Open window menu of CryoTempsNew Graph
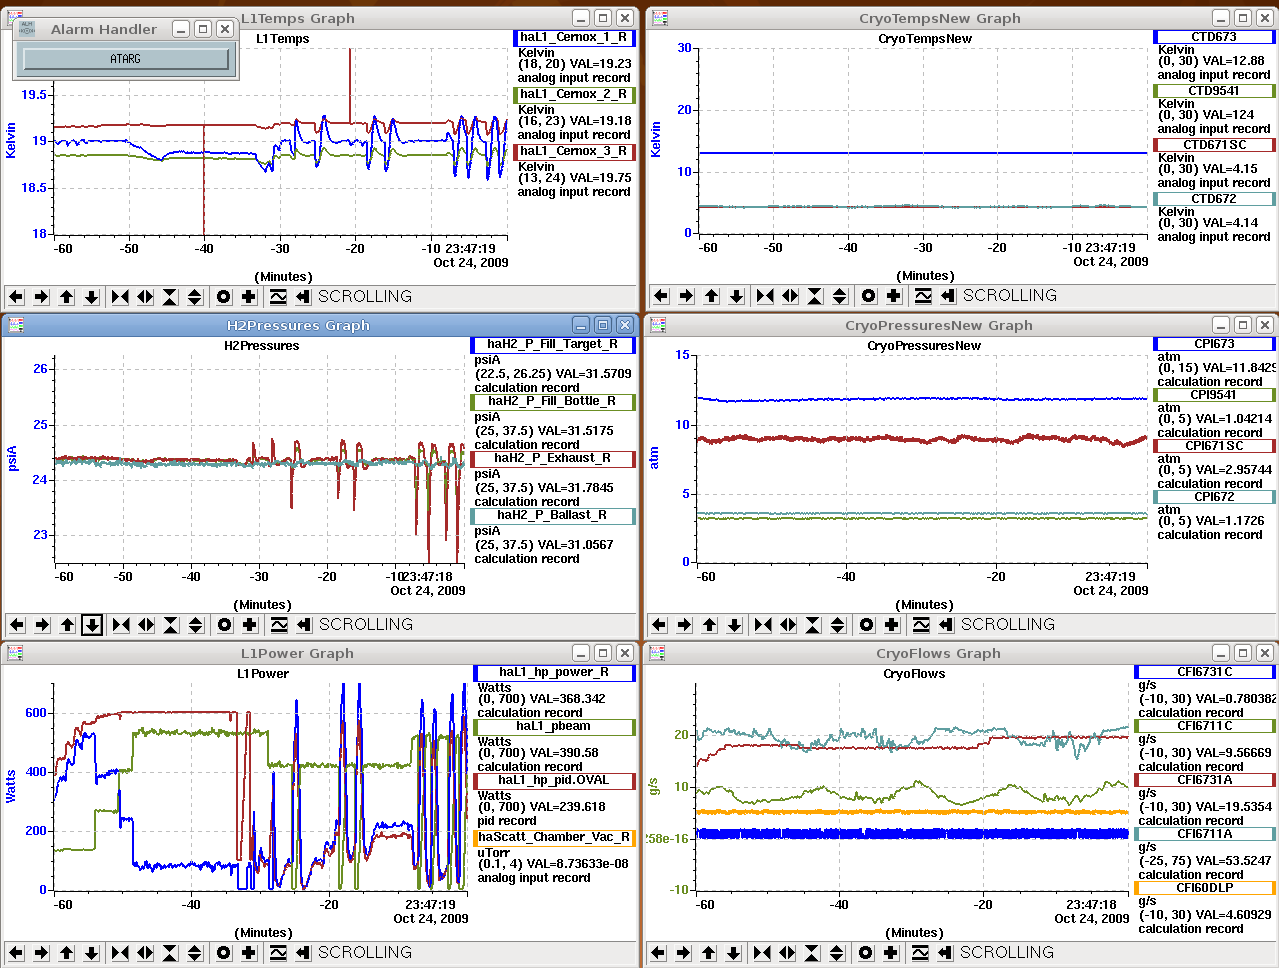This screenshot has width=1279, height=968. (x=659, y=18)
